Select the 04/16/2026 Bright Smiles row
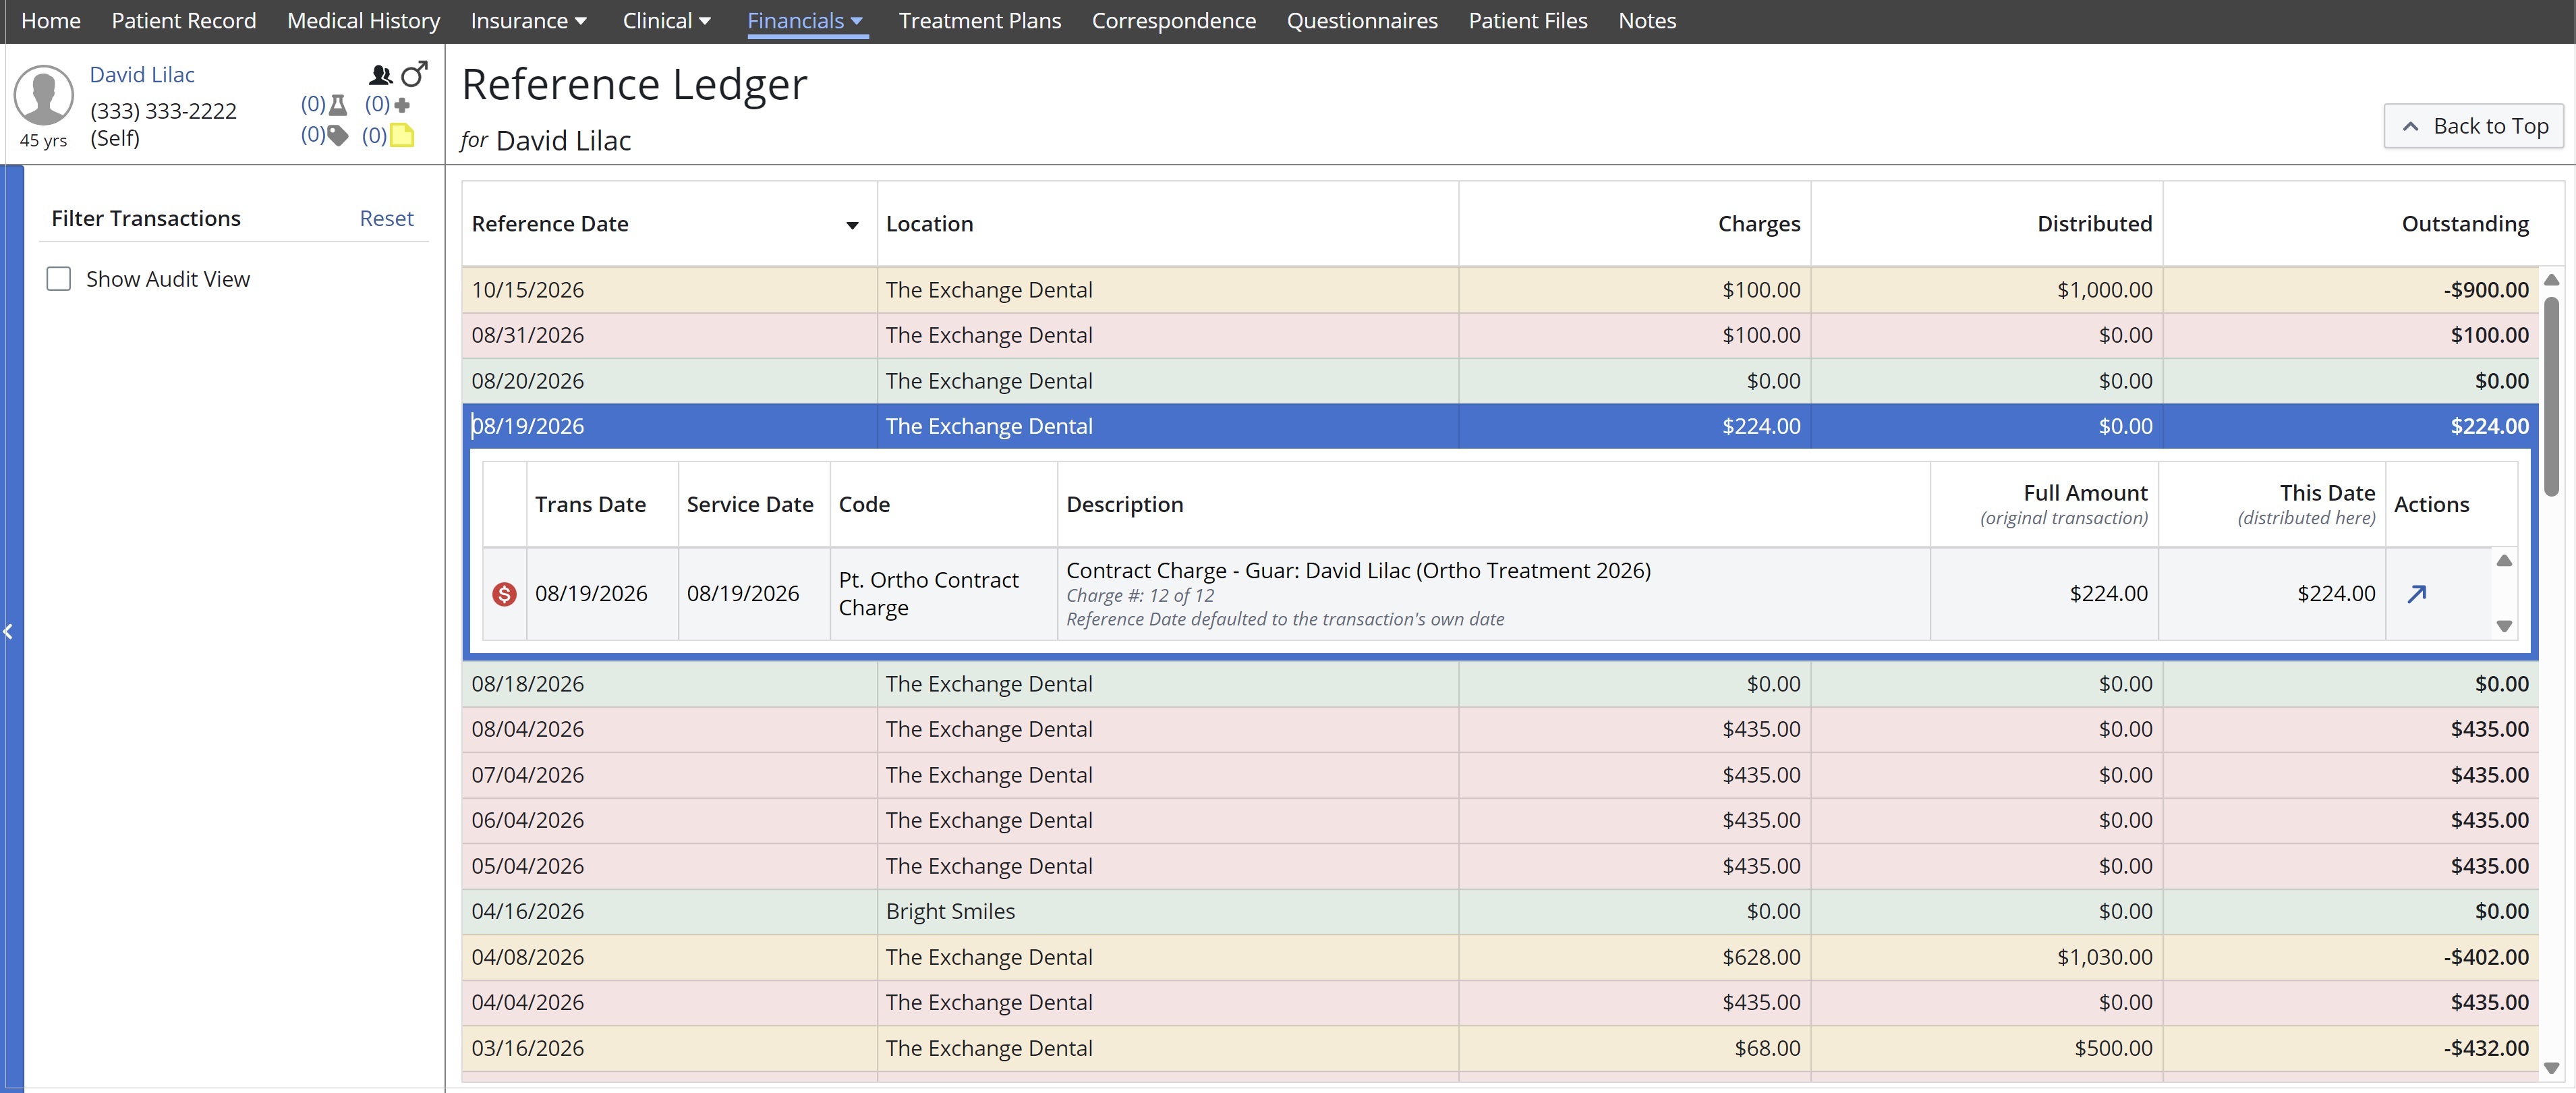2576x1093 pixels. 1500,911
